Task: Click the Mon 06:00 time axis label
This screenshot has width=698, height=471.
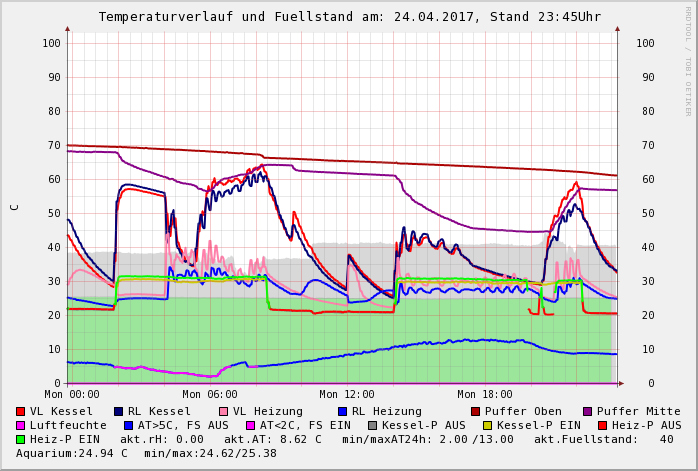Action: point(209,395)
